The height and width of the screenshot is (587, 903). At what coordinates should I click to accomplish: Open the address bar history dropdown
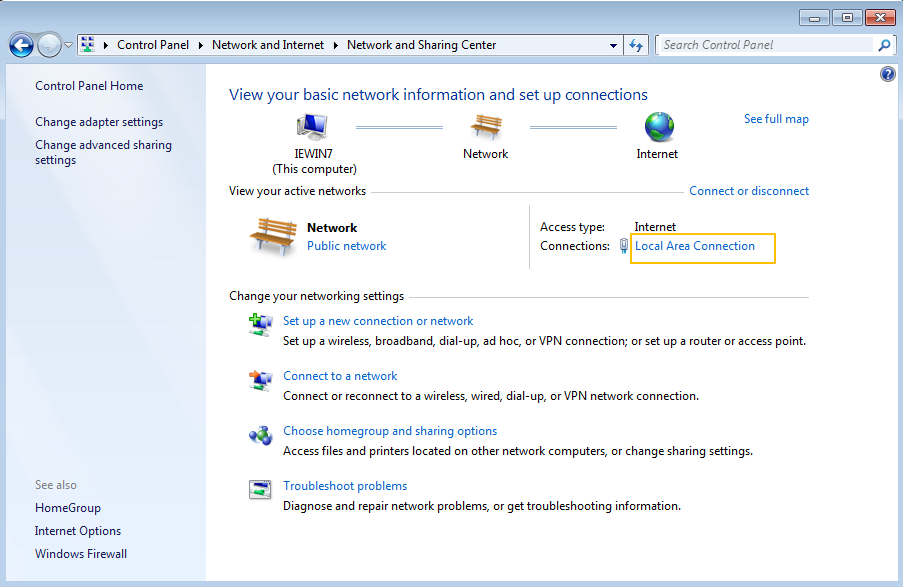pos(614,45)
